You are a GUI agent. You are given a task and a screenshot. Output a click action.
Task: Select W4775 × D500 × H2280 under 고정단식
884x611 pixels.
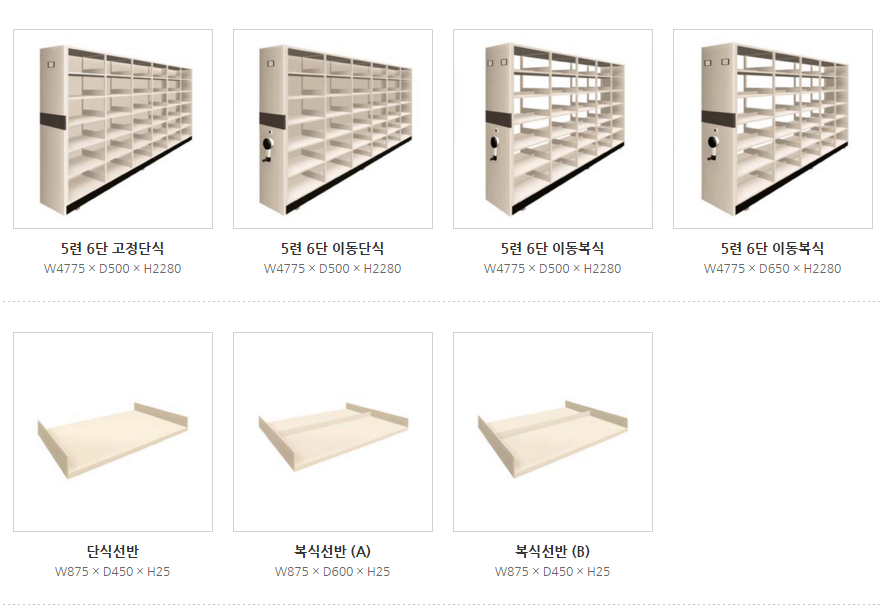click(113, 269)
